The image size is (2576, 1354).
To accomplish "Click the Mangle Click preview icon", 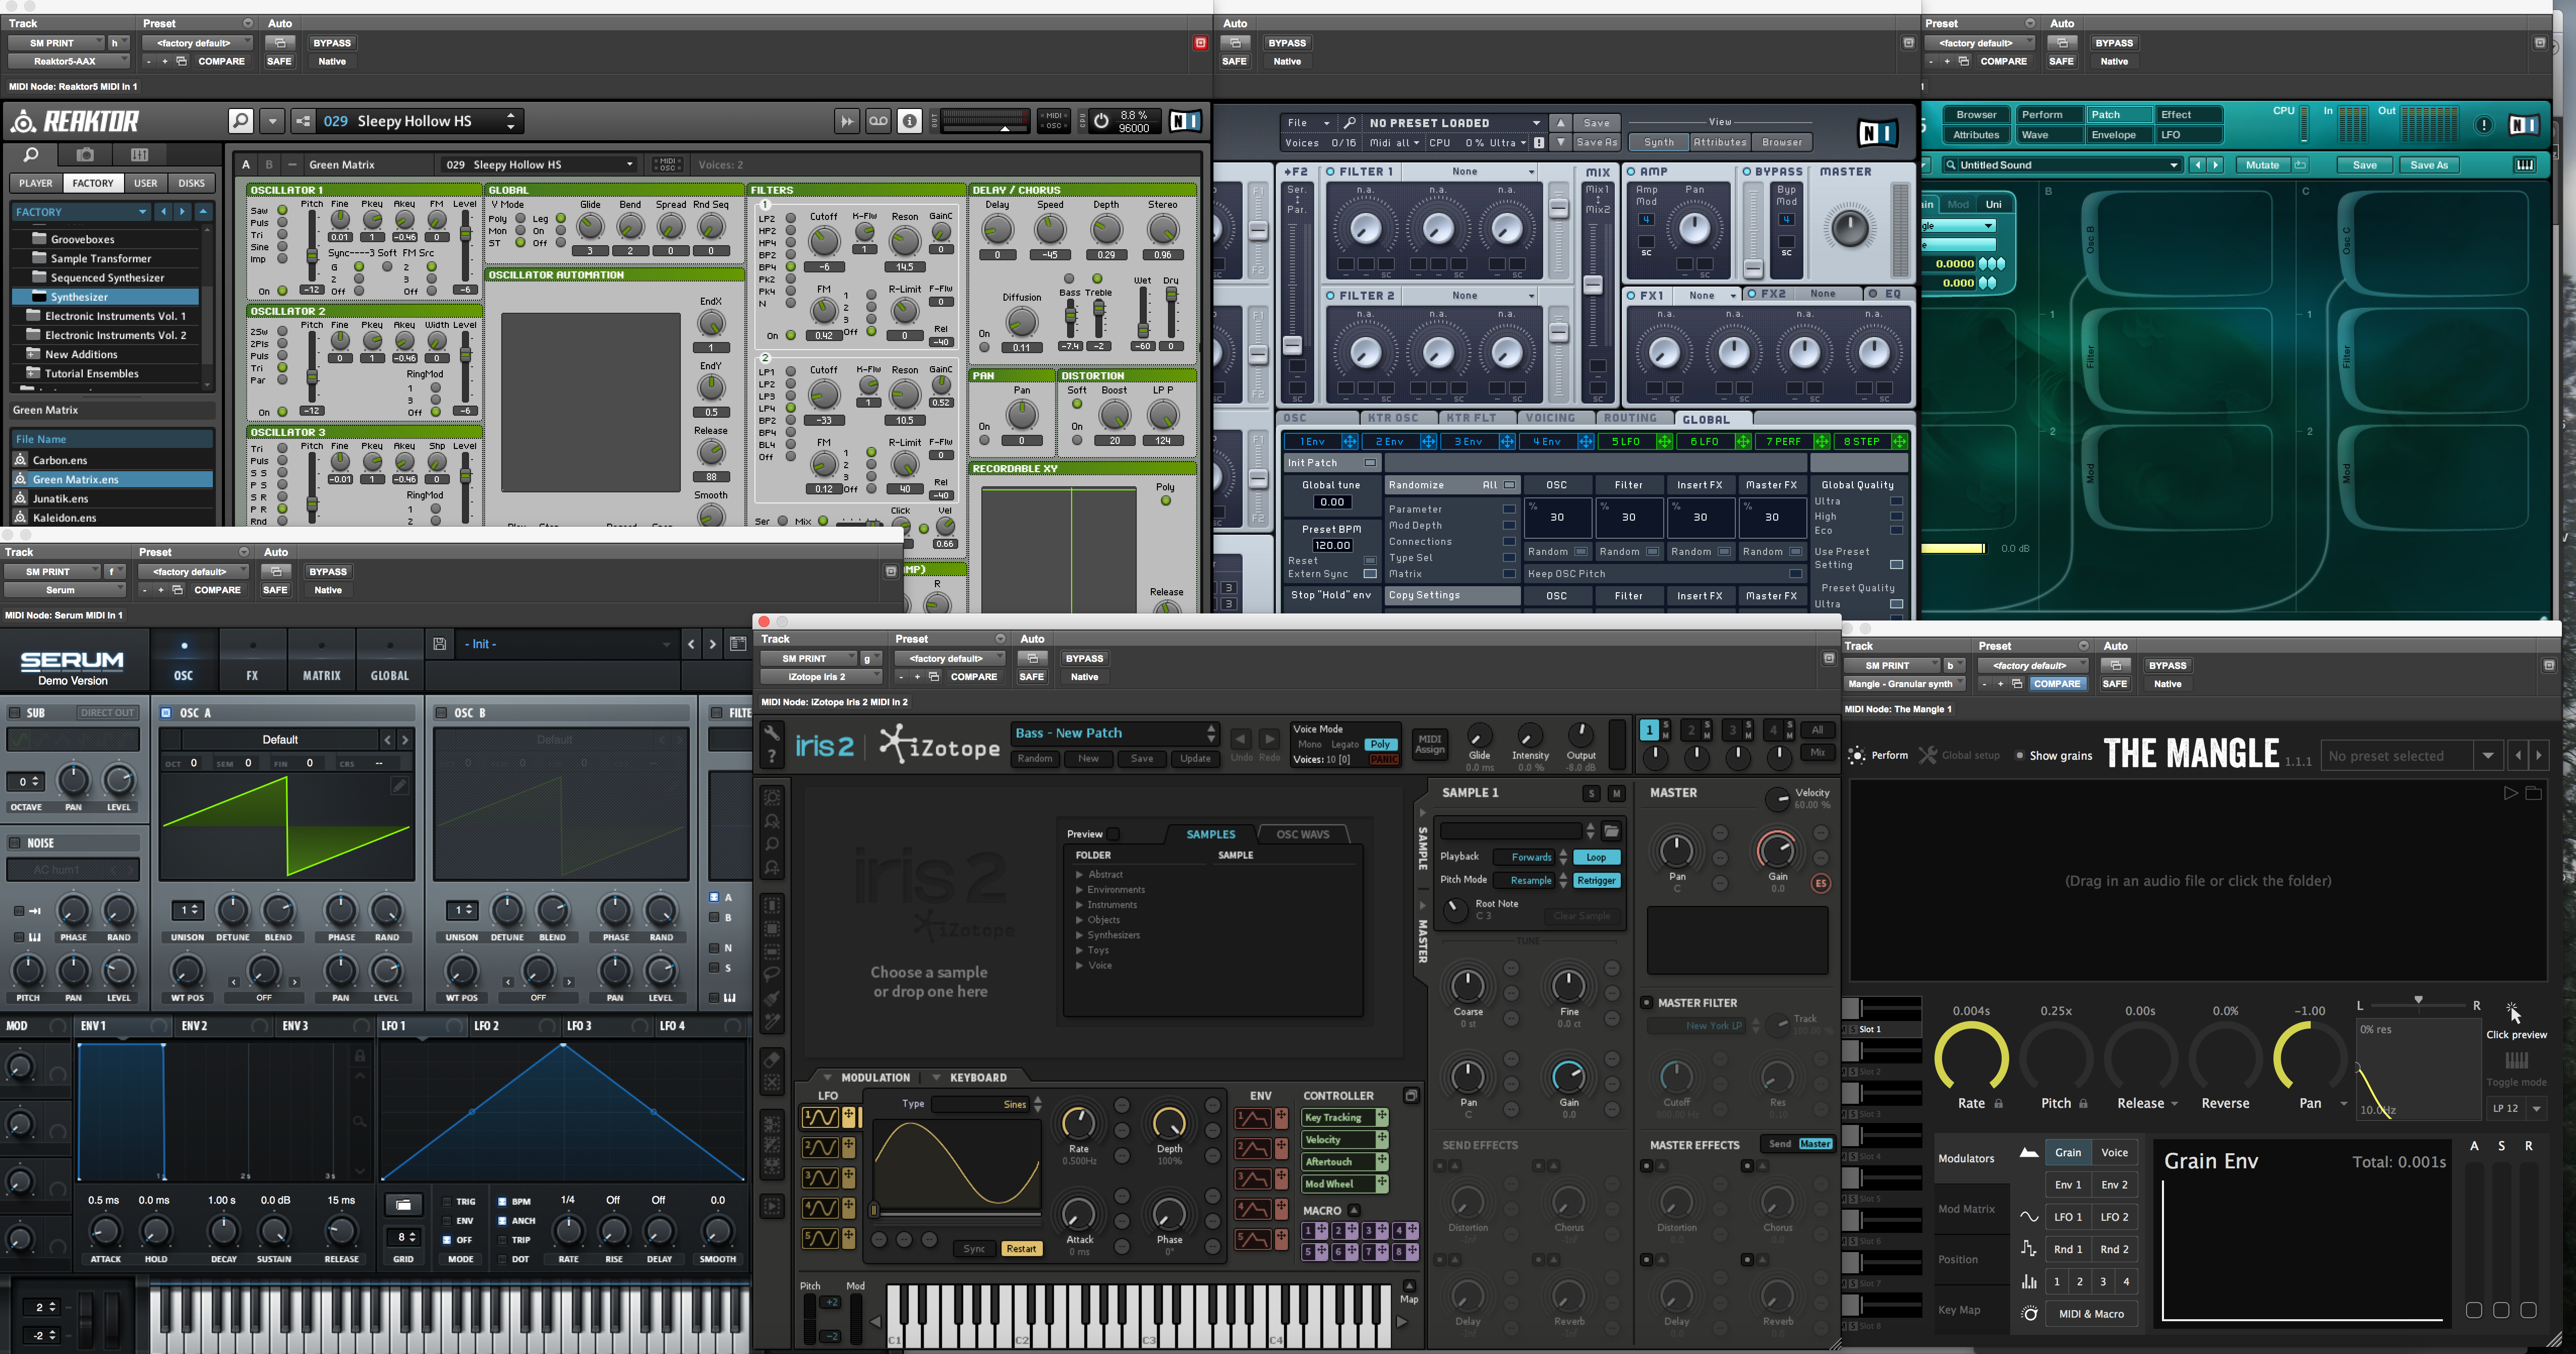I will (2513, 1011).
